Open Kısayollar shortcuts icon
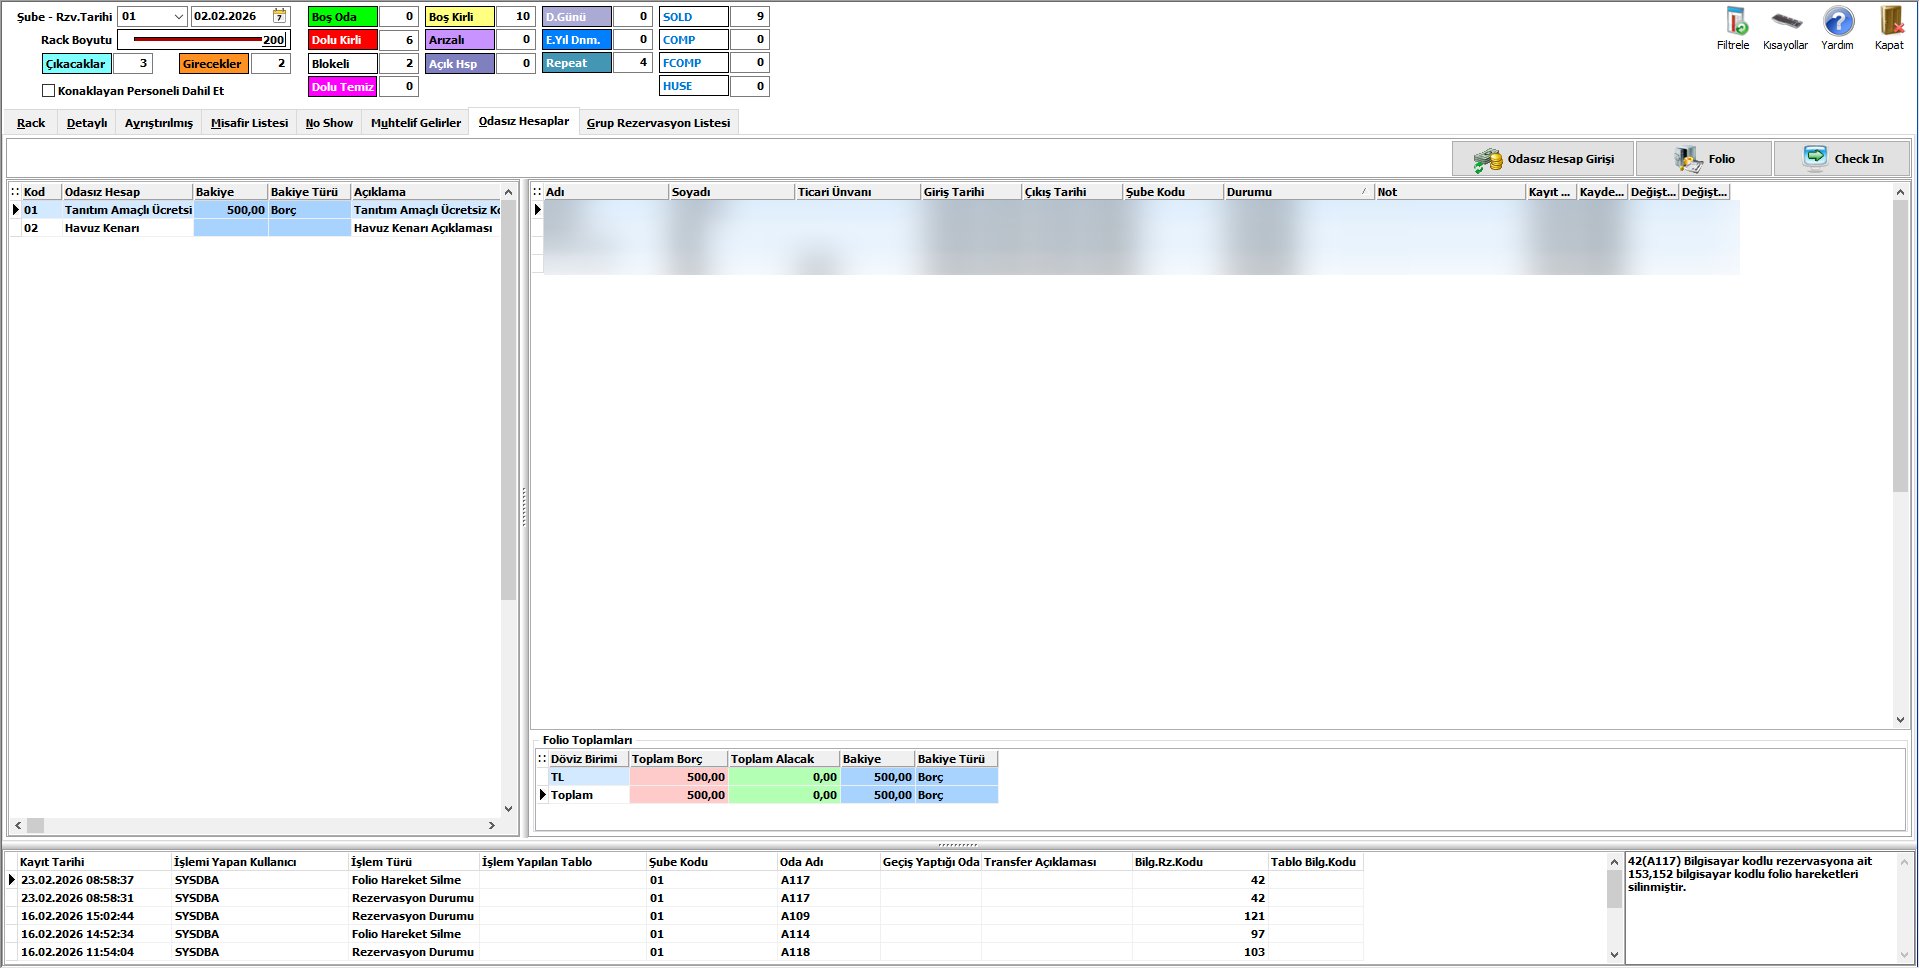 click(1786, 22)
